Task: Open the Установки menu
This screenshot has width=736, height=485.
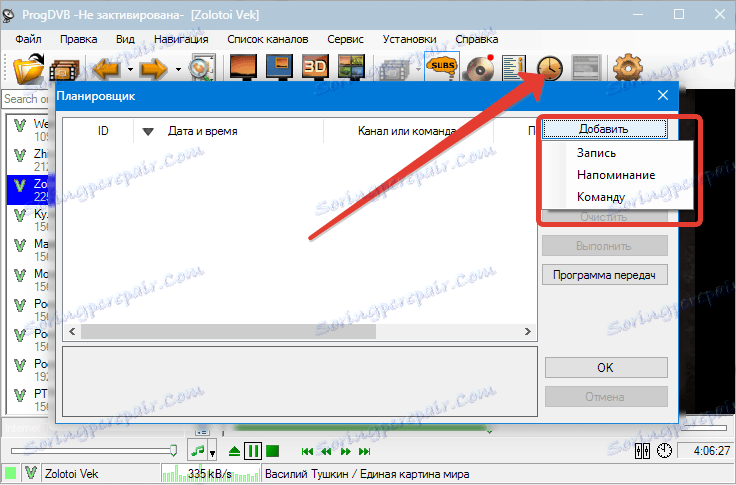Action: click(x=409, y=39)
